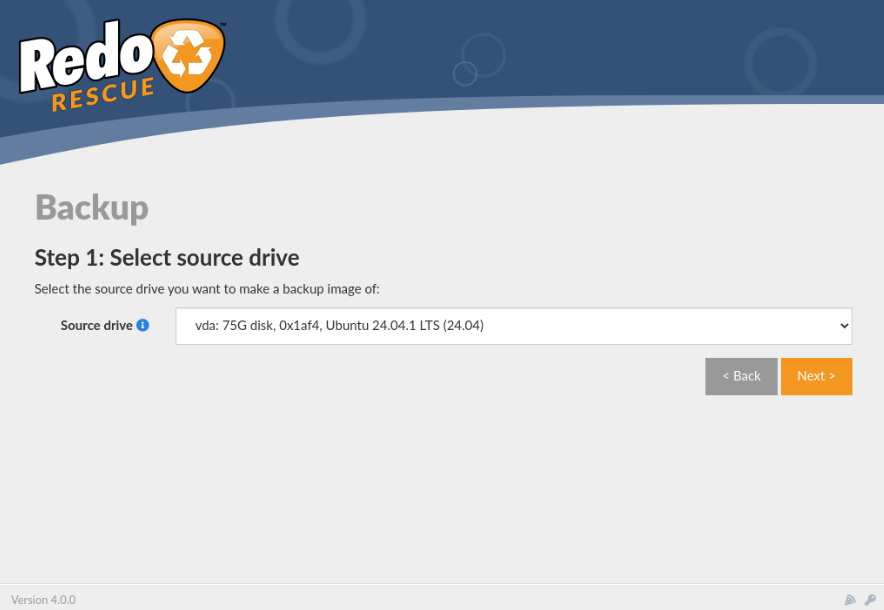Click the blue circular info badge

145,325
